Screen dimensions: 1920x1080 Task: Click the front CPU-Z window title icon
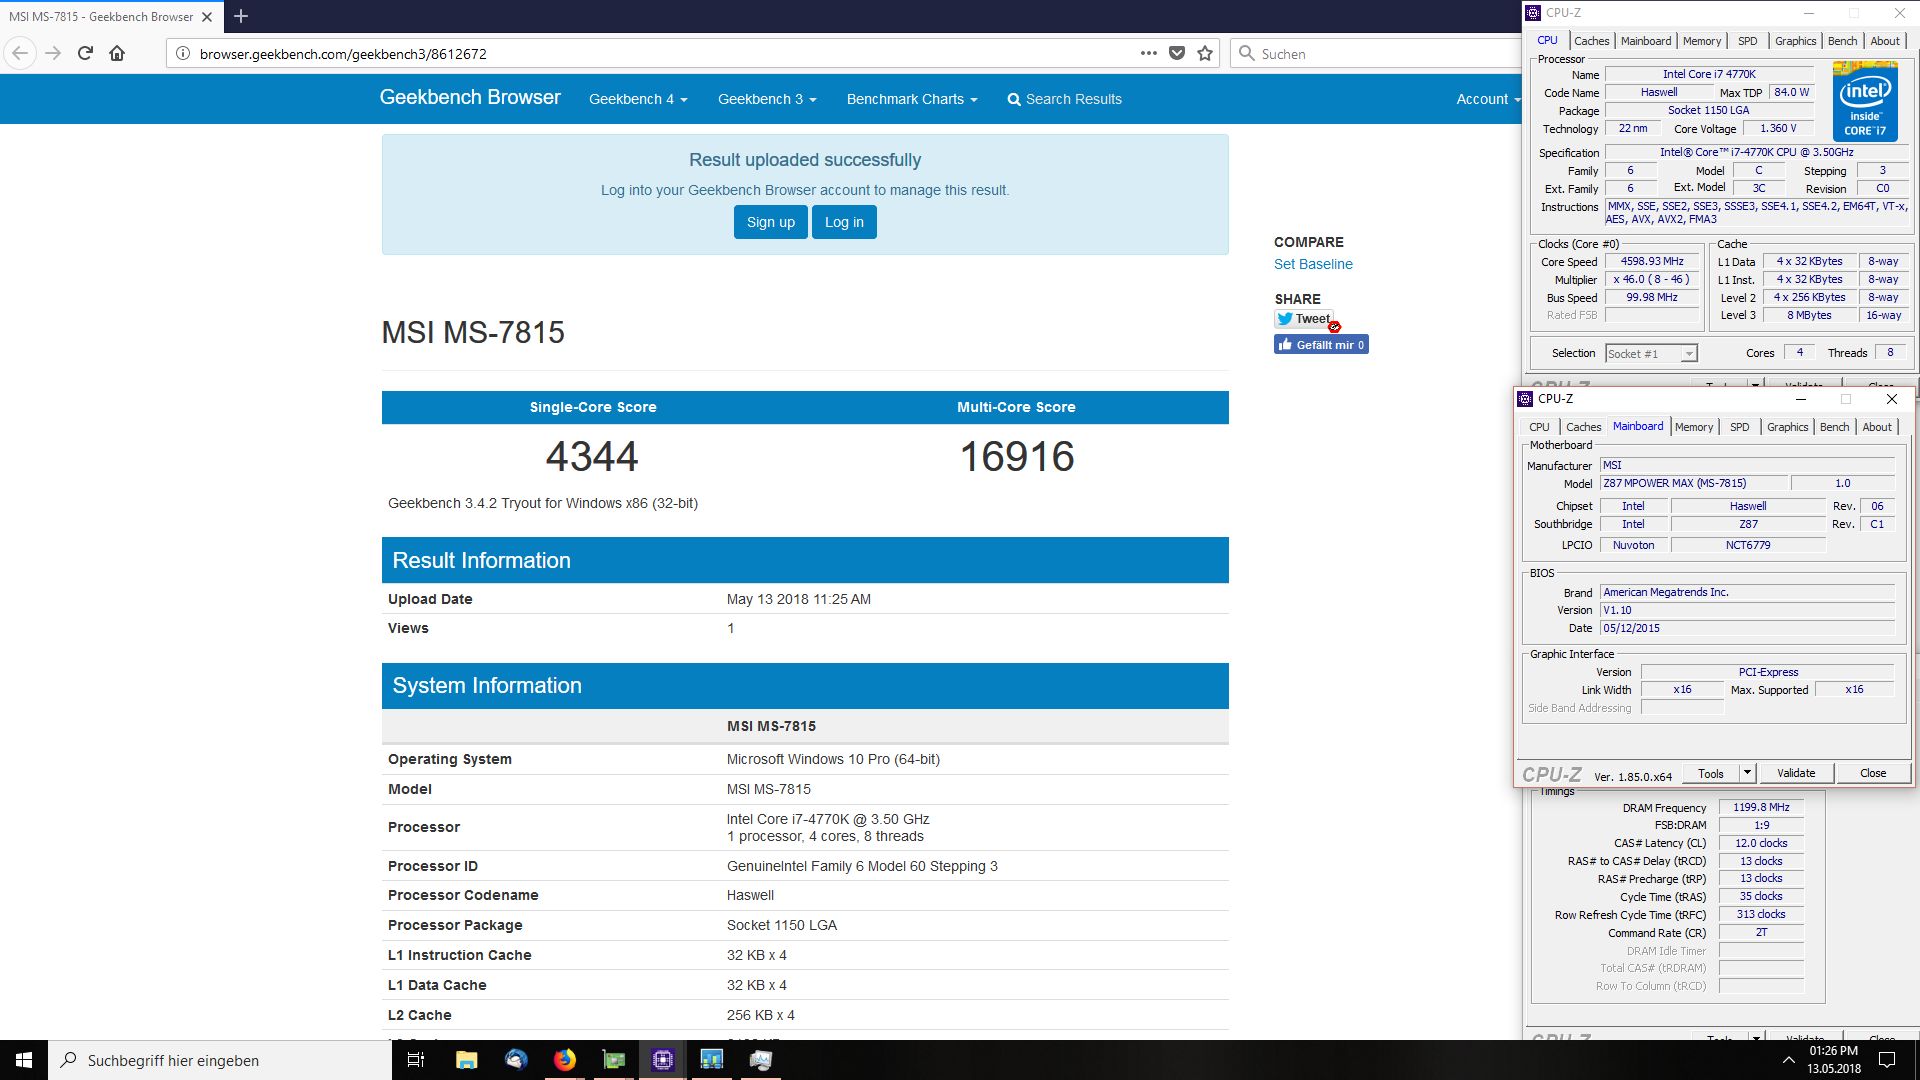pos(1525,398)
